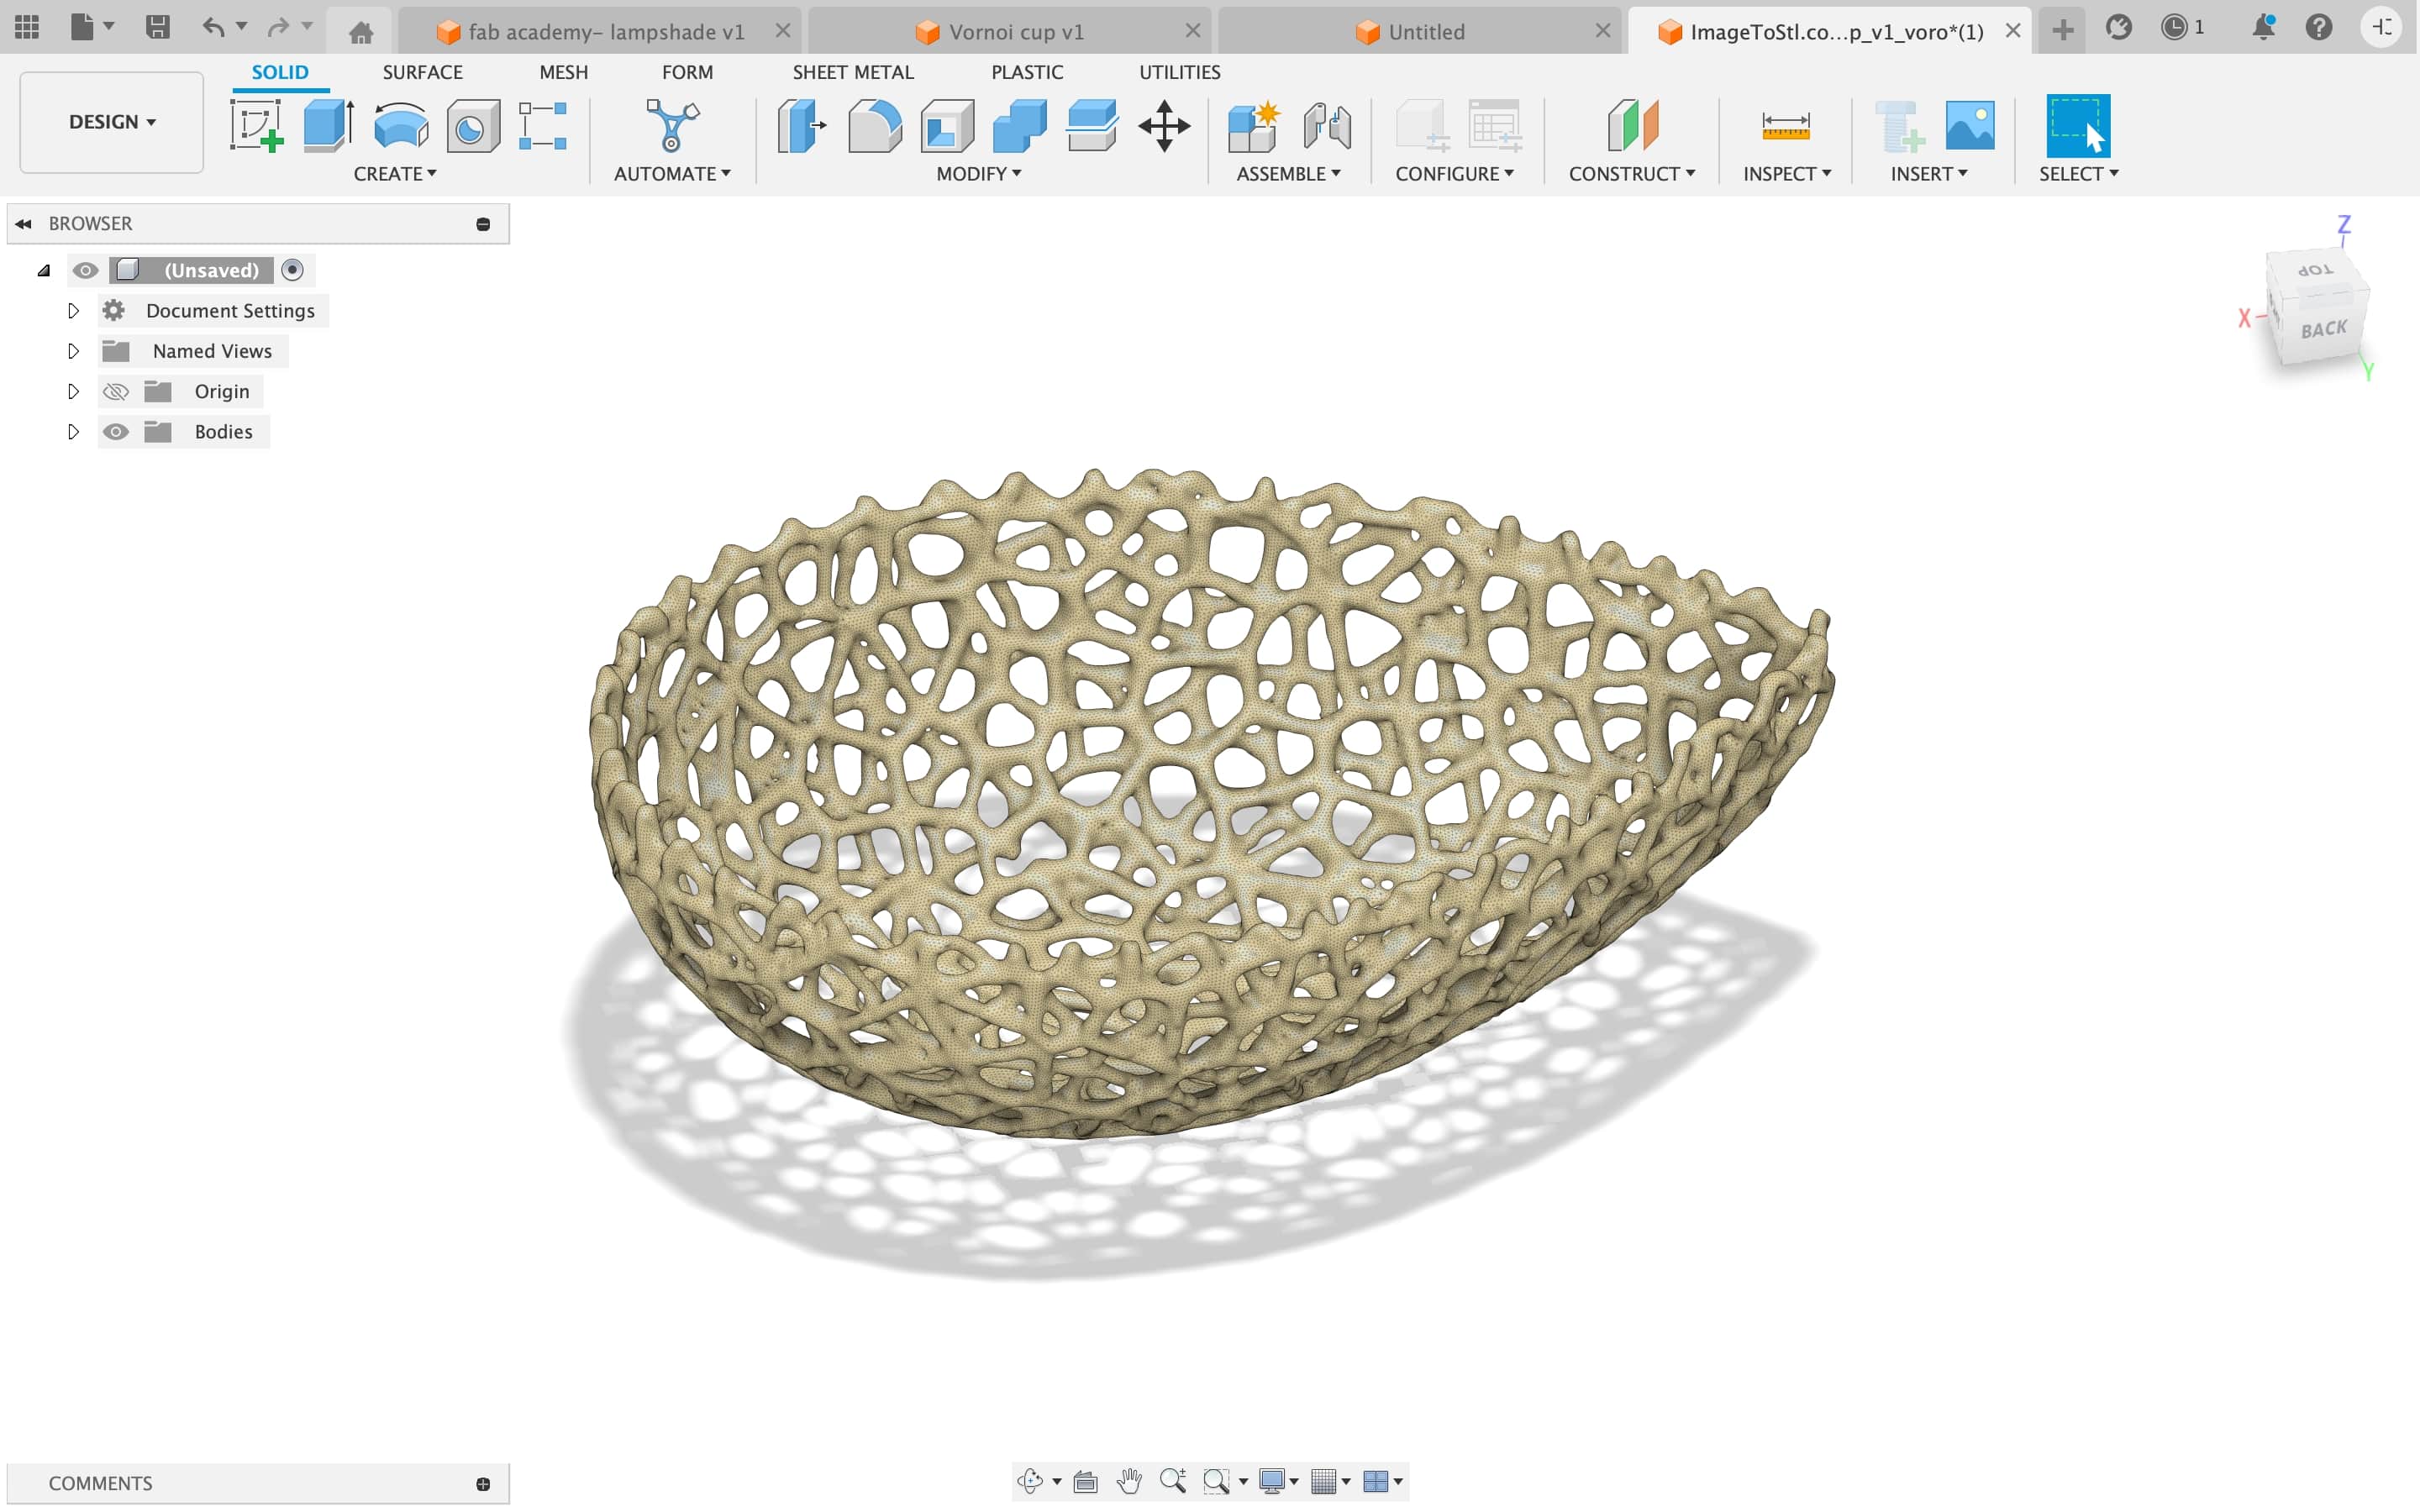Click the Insert Image canvas icon

pyautogui.click(x=1969, y=126)
